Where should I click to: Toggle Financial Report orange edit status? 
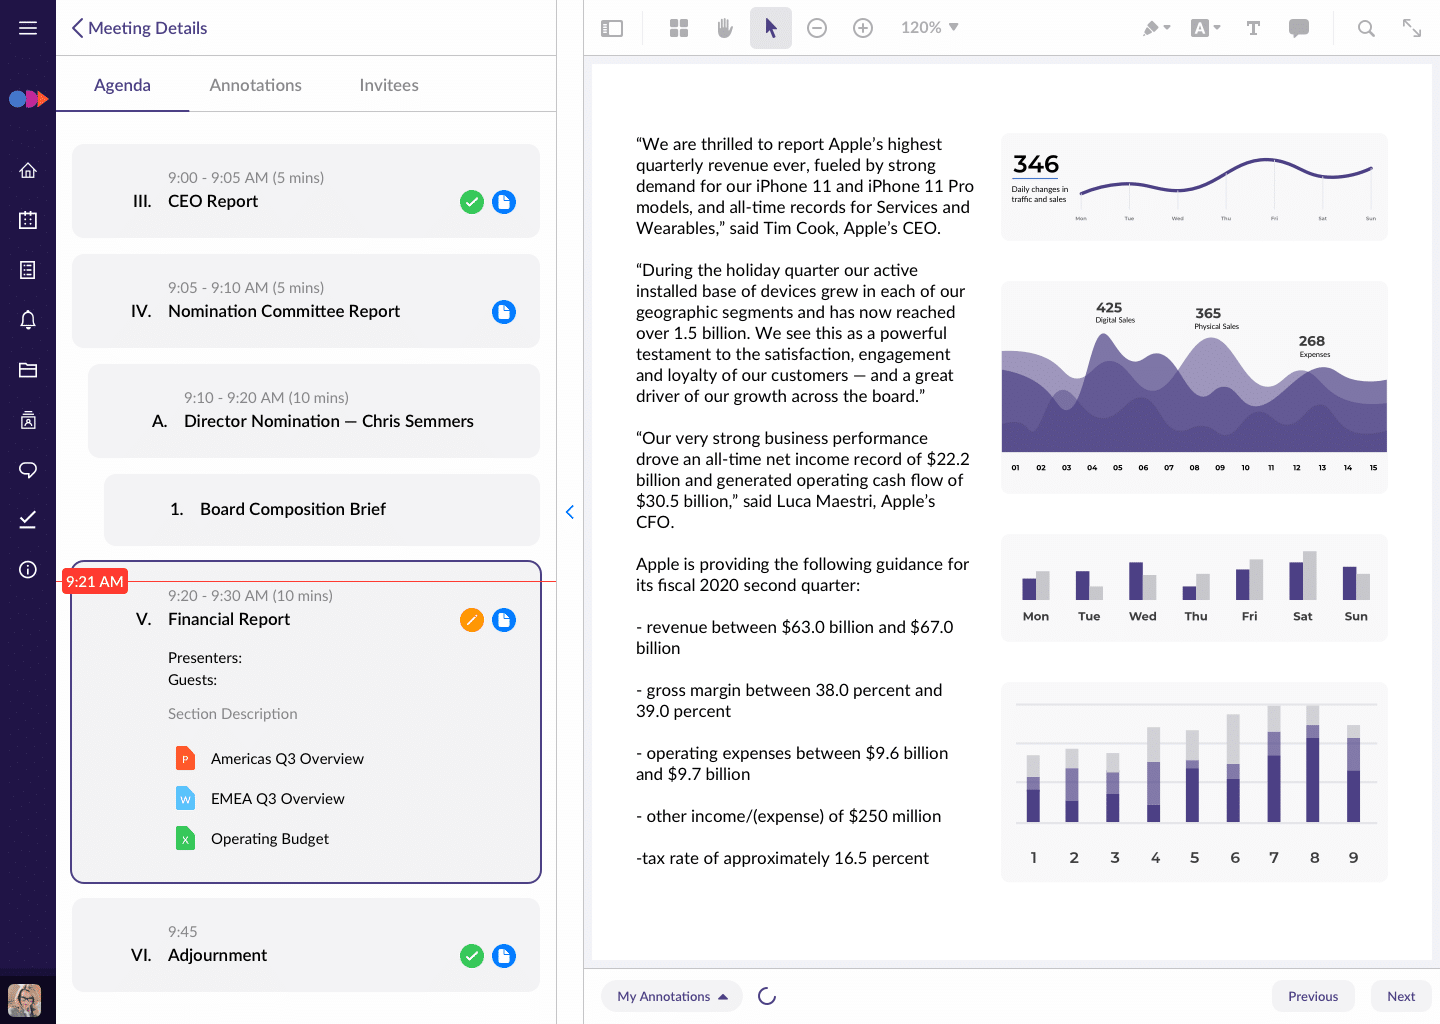click(x=472, y=620)
